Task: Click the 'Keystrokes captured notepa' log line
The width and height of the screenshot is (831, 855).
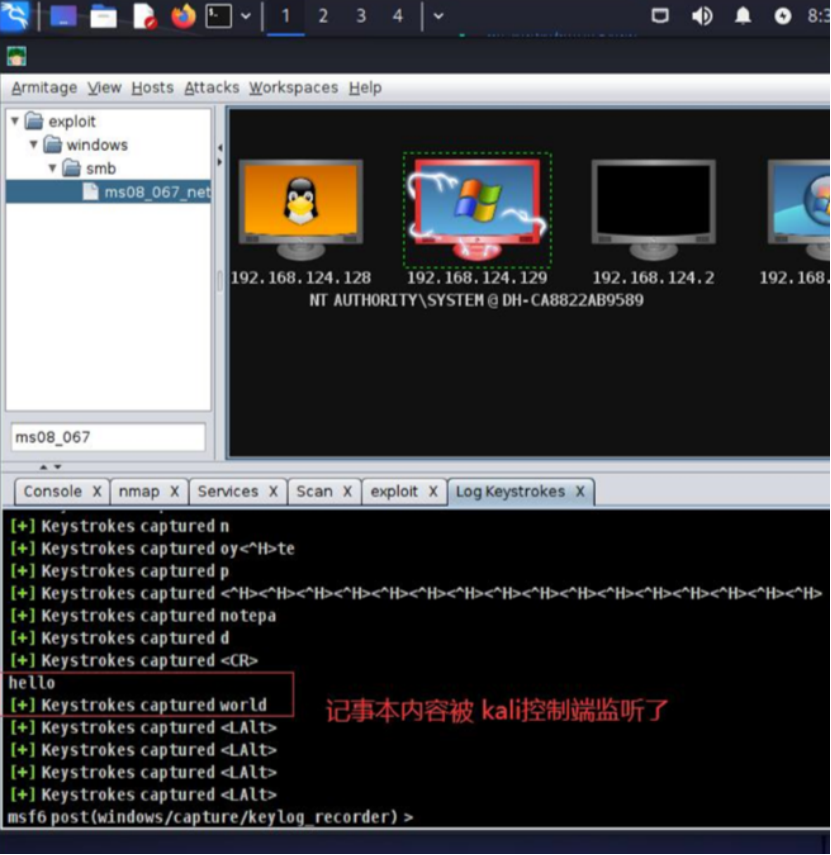Action: click(x=143, y=616)
